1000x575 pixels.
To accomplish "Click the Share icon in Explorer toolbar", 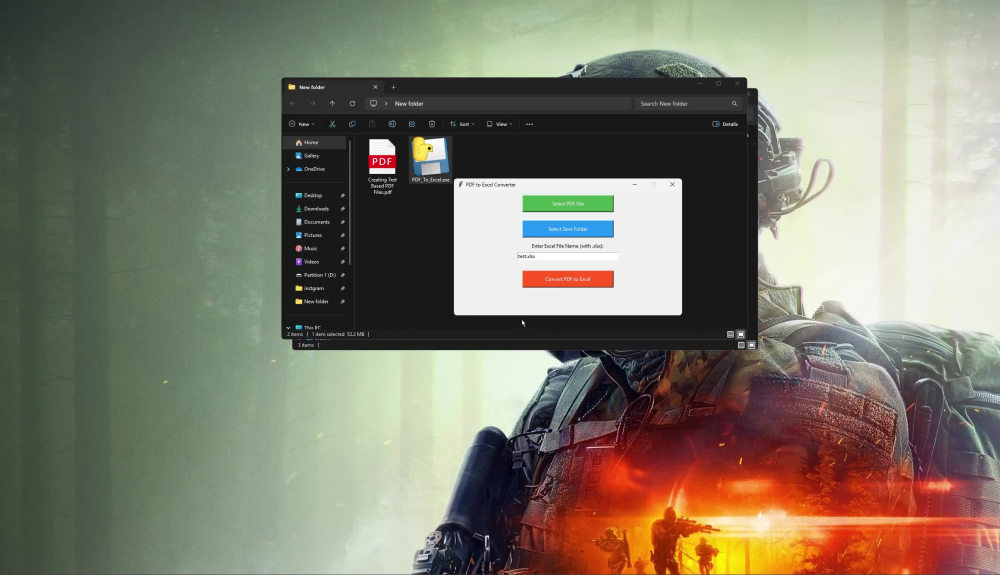I will (x=412, y=124).
